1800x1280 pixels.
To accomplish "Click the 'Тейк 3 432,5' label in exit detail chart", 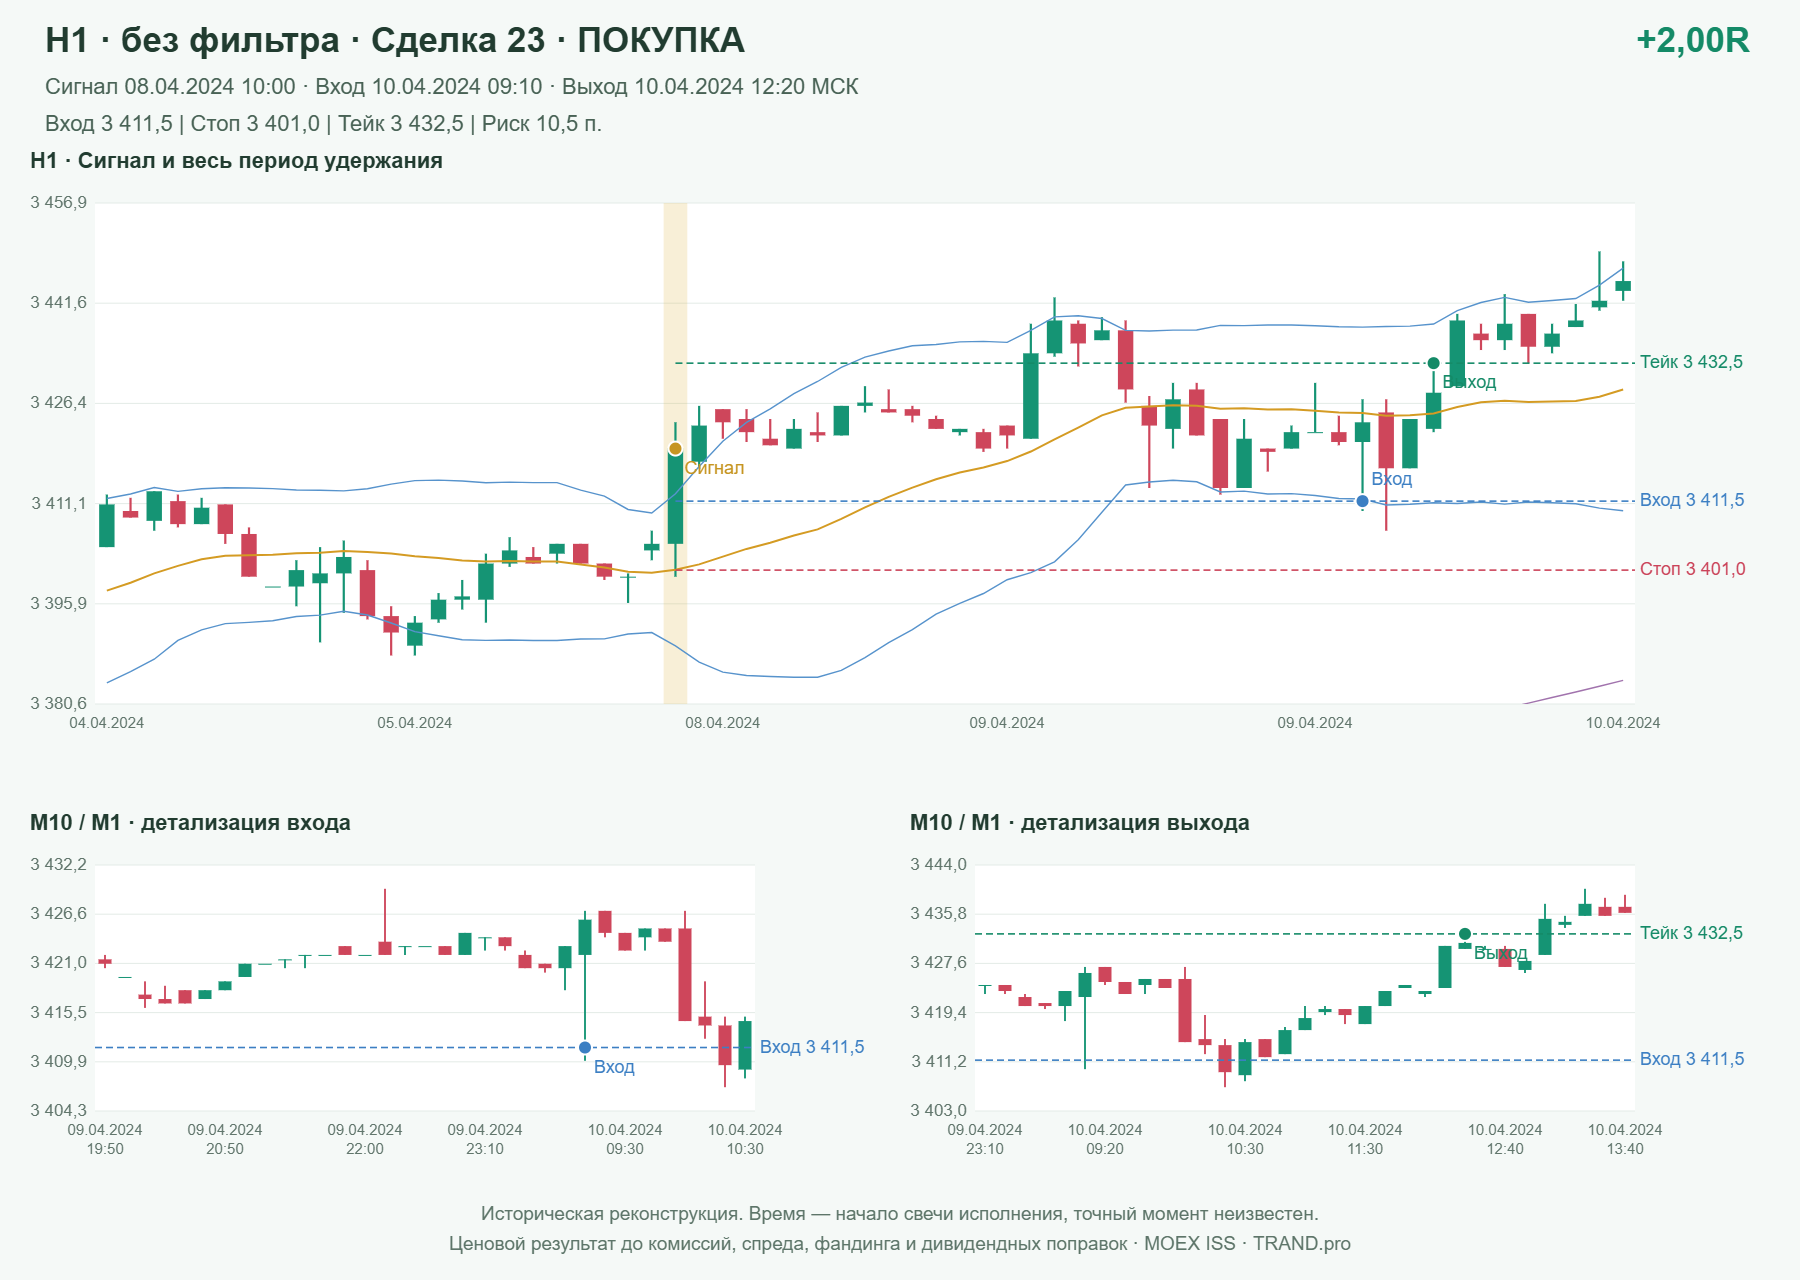I will [1691, 933].
